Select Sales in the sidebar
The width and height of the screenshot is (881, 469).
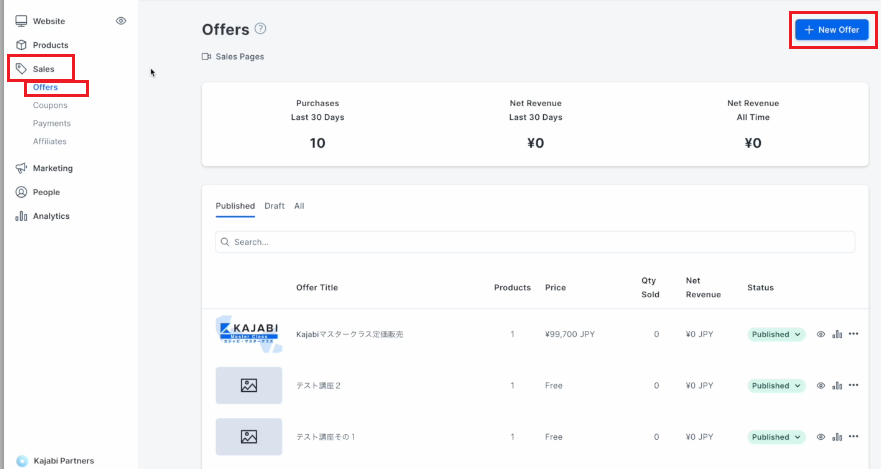(x=43, y=69)
